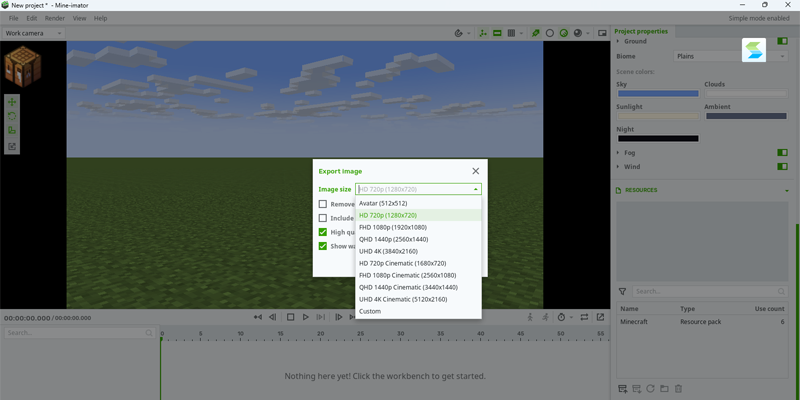The width and height of the screenshot is (800, 400).
Task: Choose Custom image size option
Action: [x=418, y=311]
